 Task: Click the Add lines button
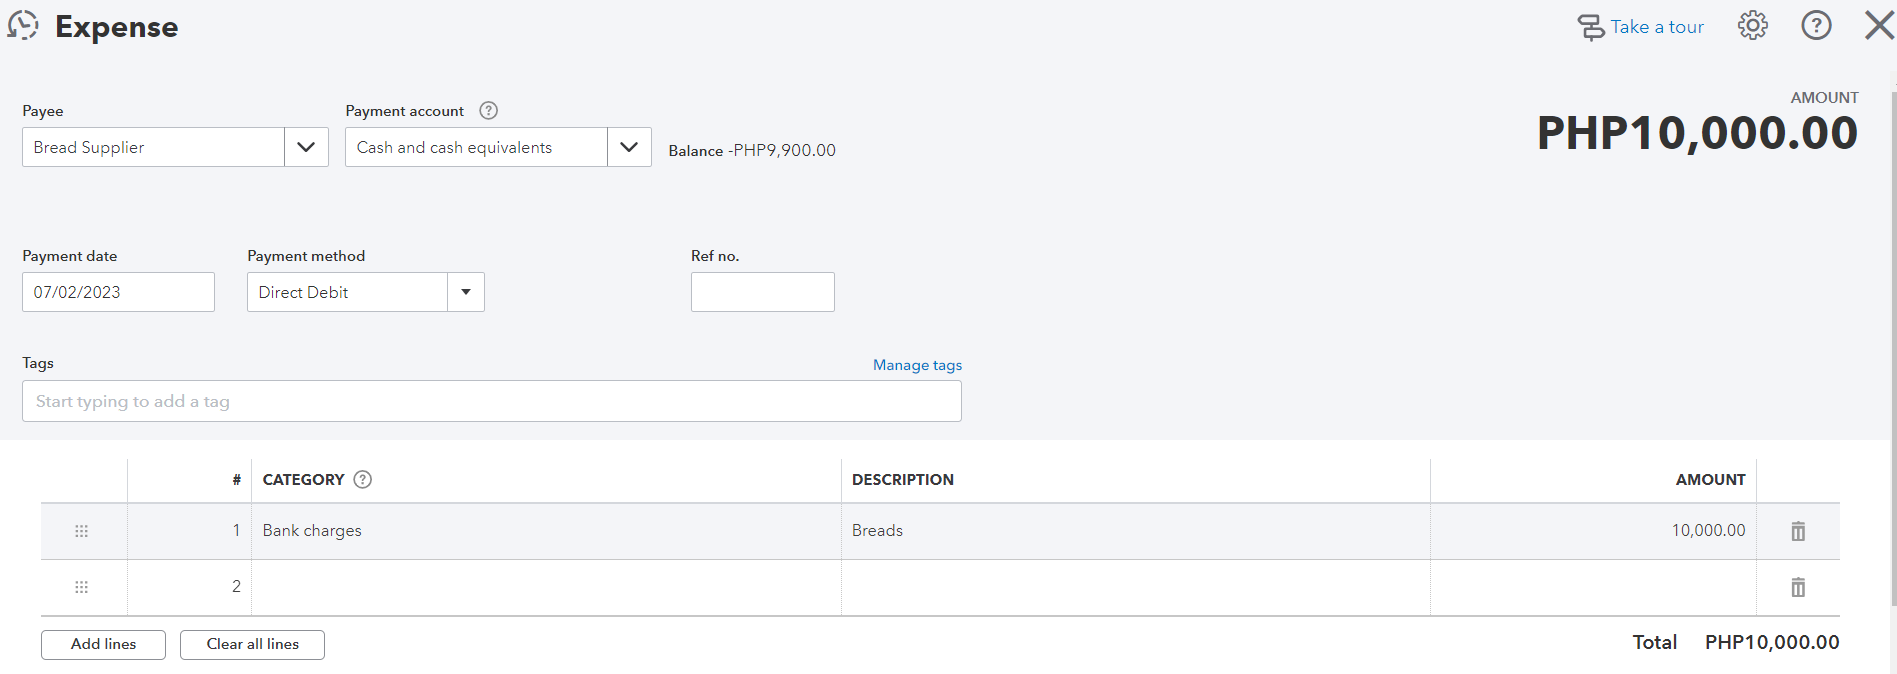(x=103, y=645)
